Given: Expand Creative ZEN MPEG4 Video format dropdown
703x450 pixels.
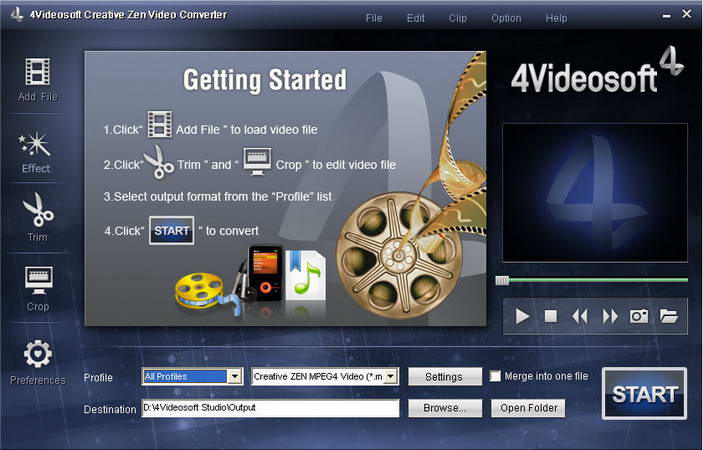Looking at the screenshot, I should tap(391, 376).
